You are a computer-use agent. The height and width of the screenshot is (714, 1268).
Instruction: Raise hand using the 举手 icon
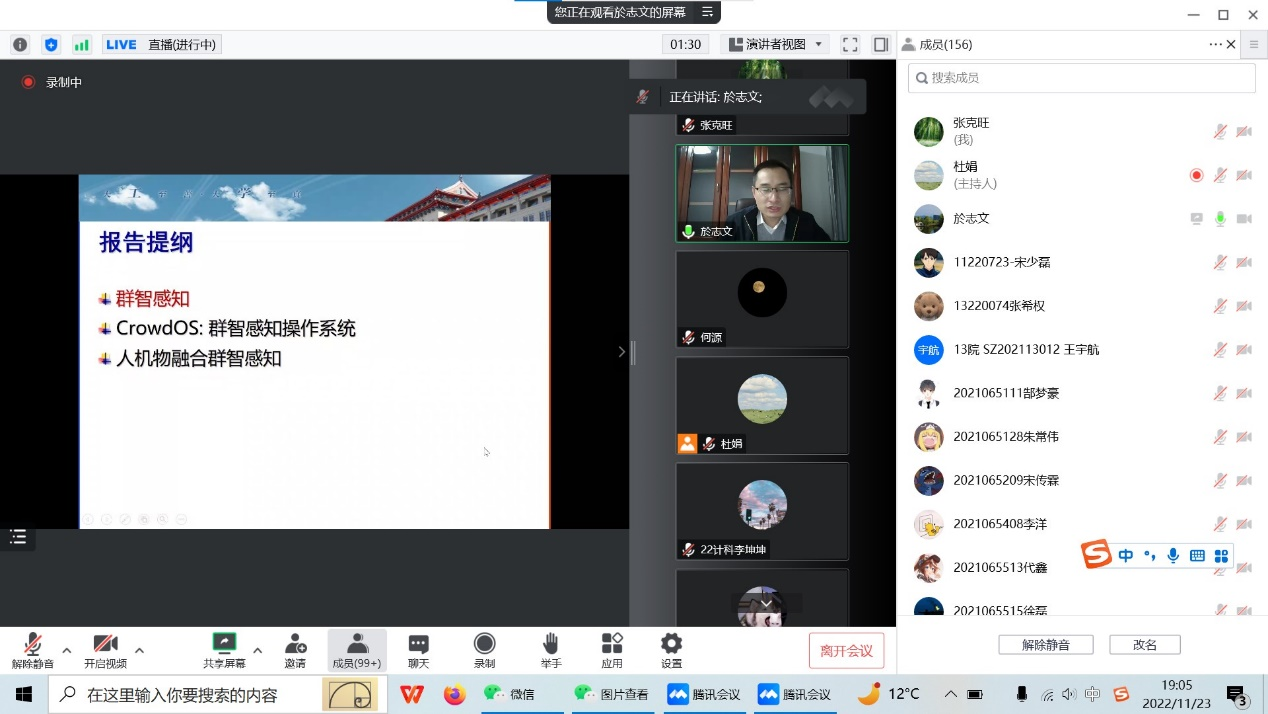(550, 650)
